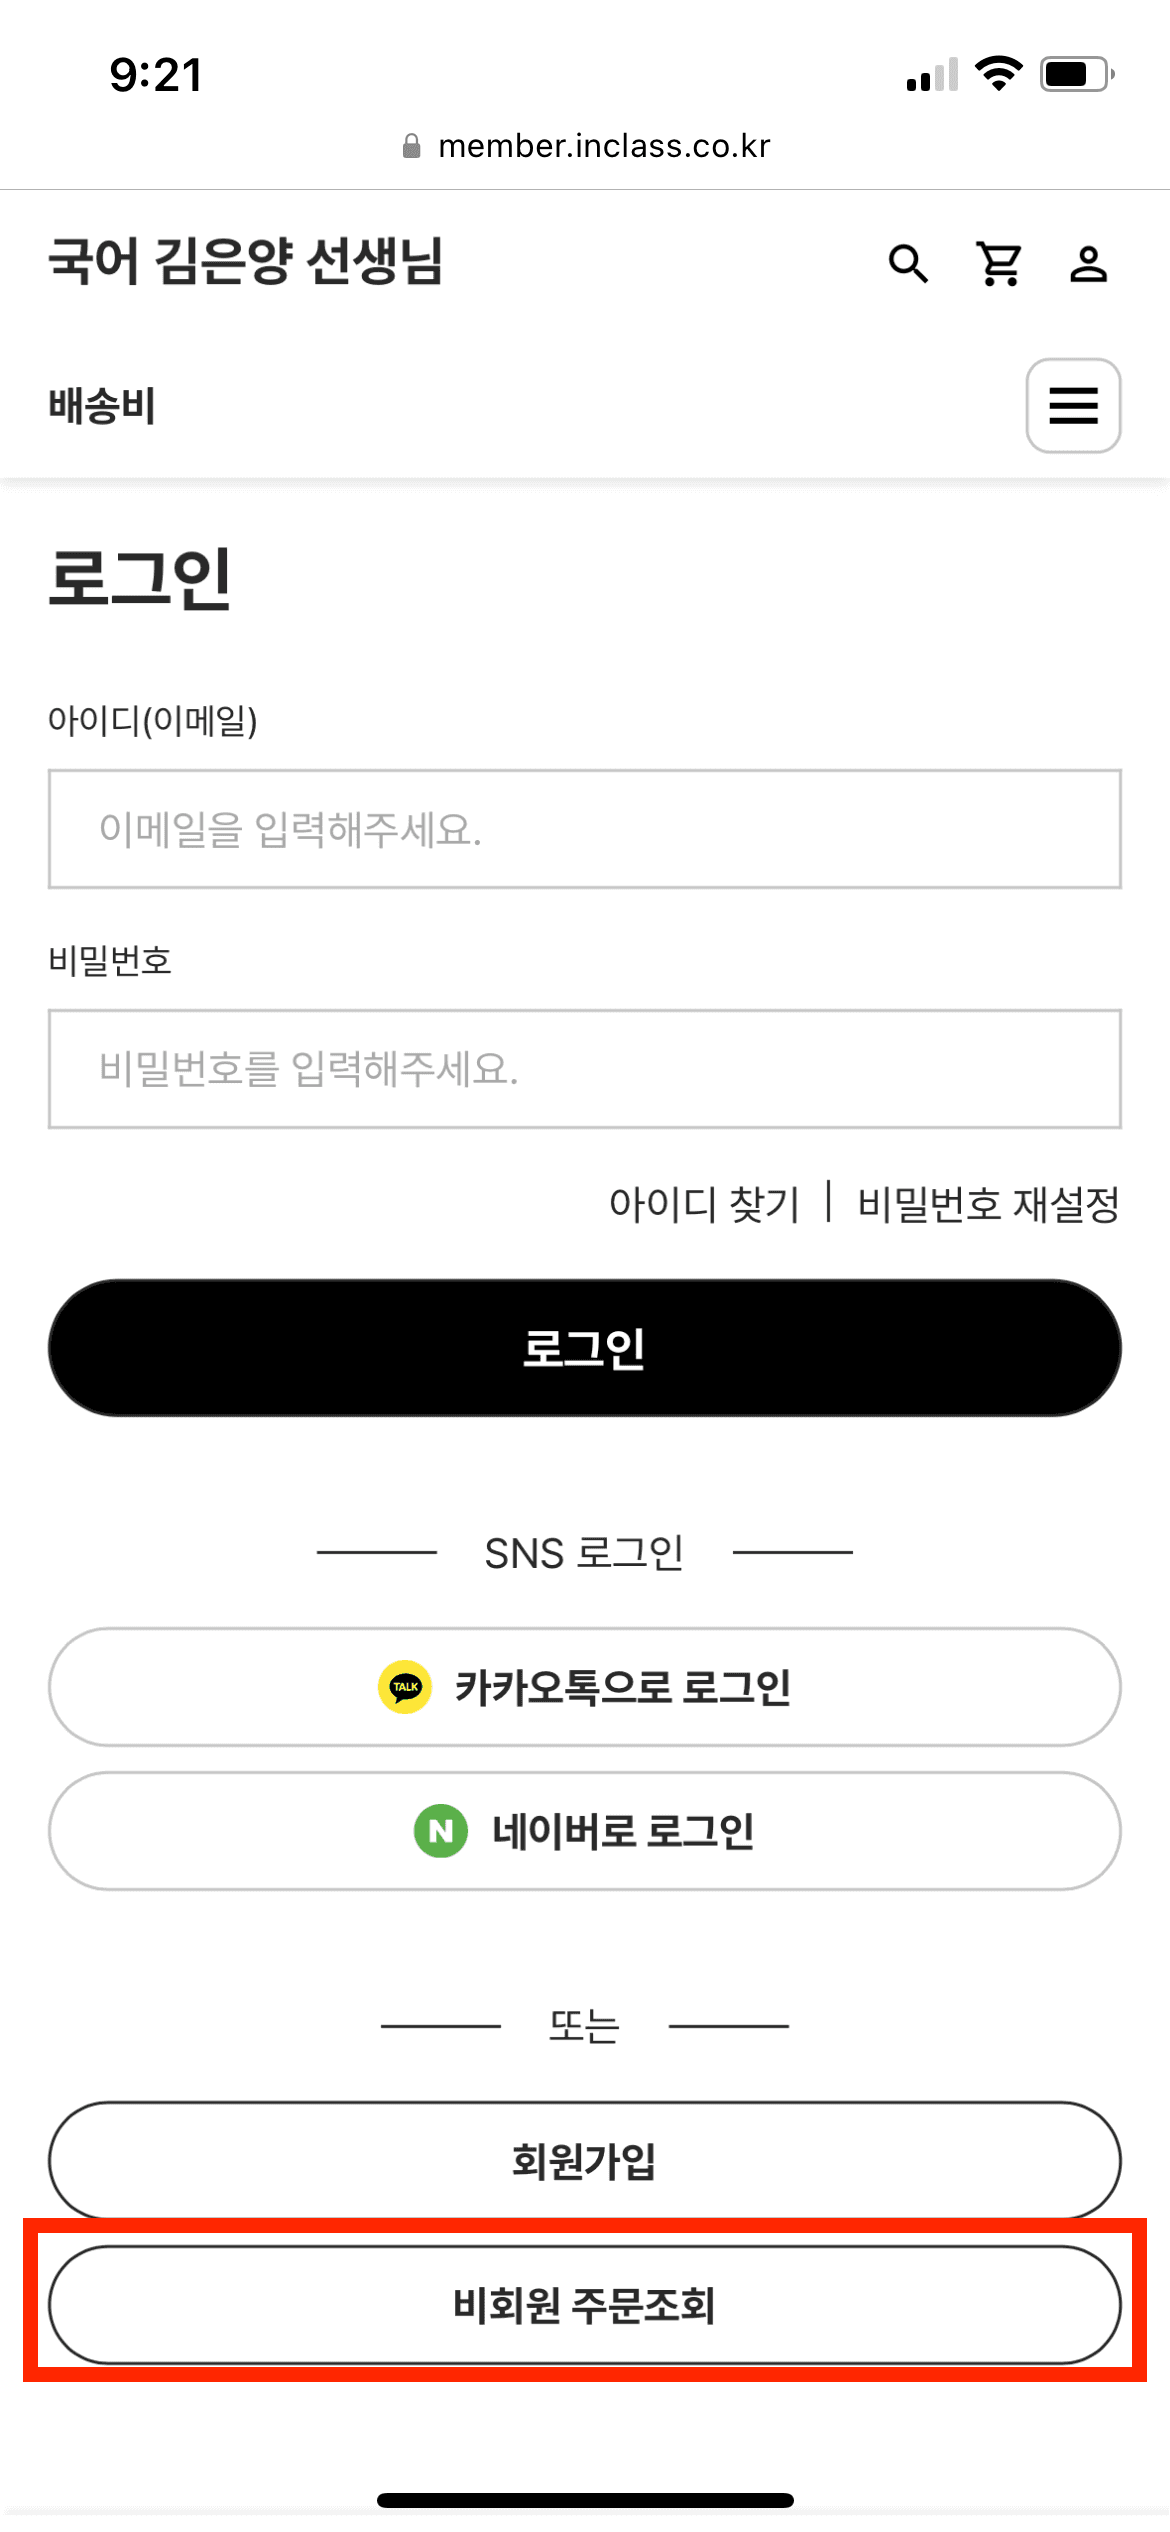
Task: Open the search magnifier icon
Action: click(908, 264)
